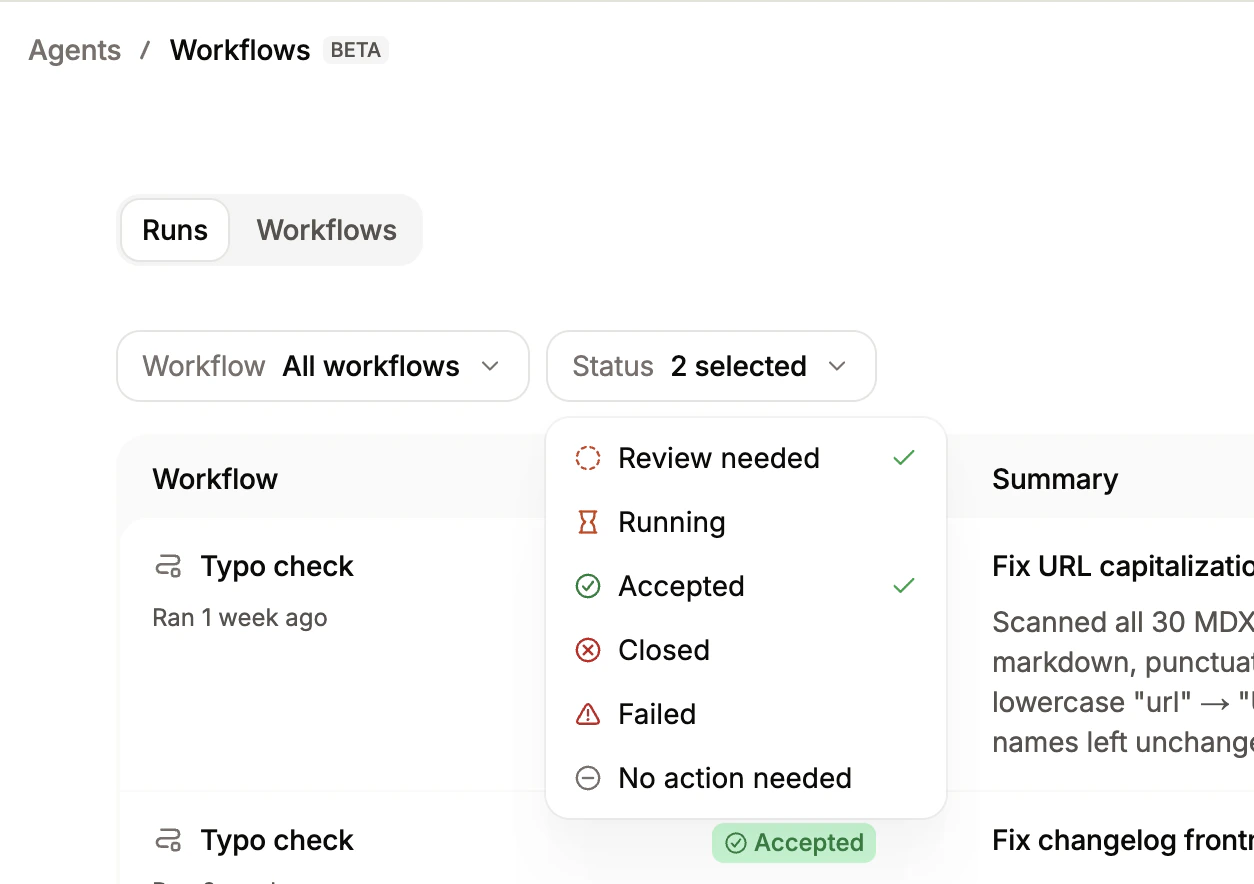The height and width of the screenshot is (884, 1254).
Task: Click the Failed warning triangle icon
Action: click(x=588, y=714)
